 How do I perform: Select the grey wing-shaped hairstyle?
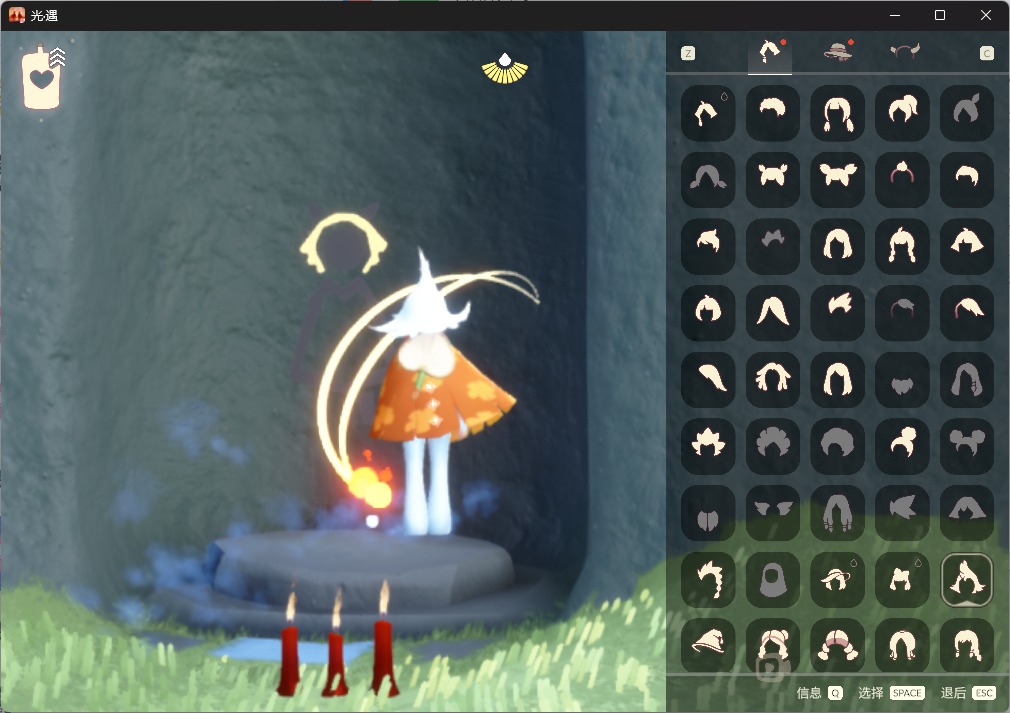point(772,513)
